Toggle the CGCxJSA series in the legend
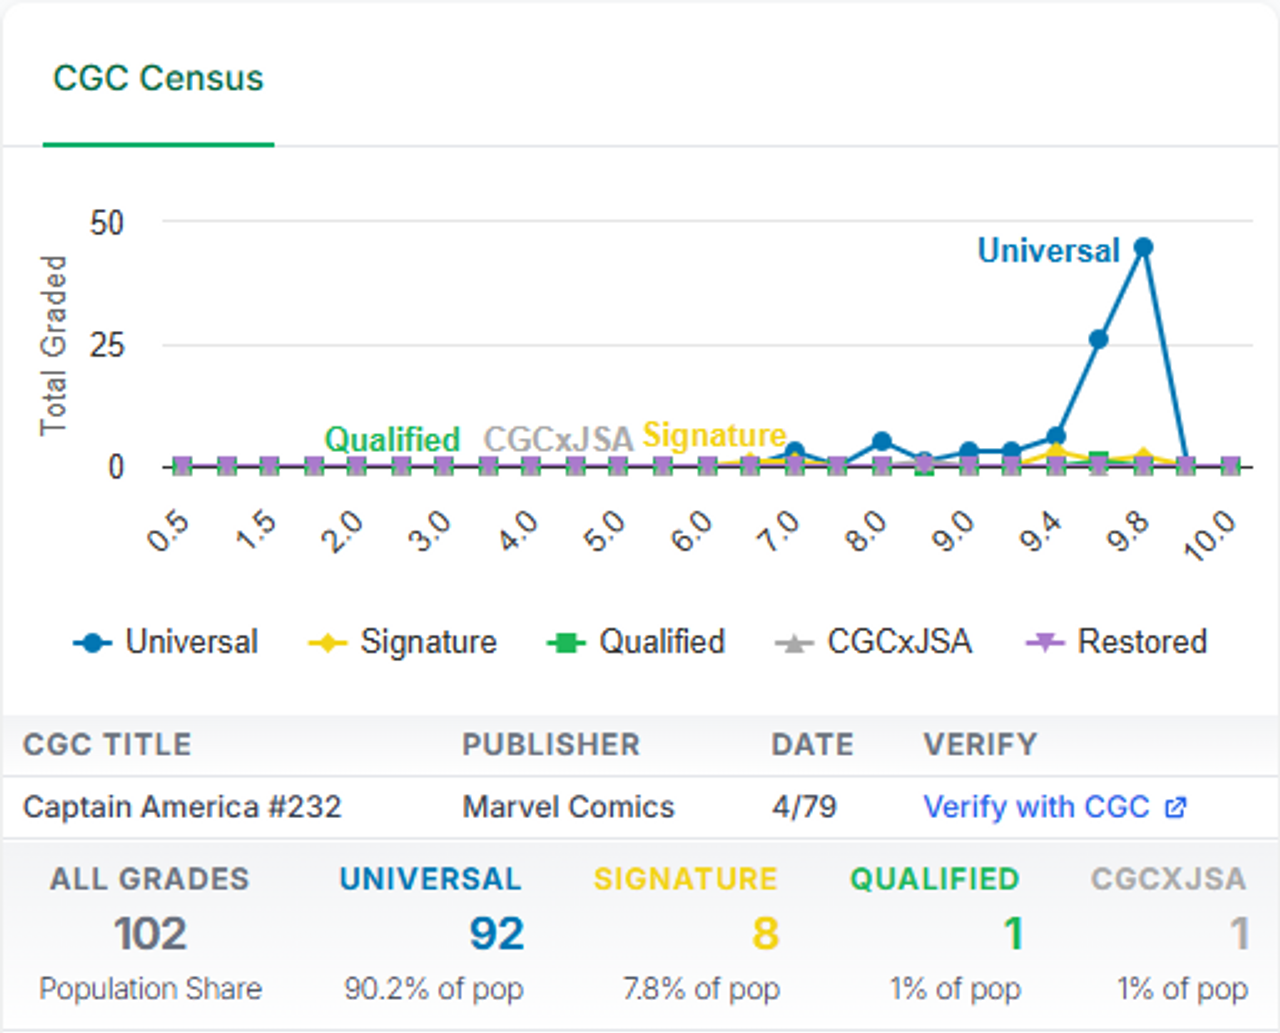 pos(873,642)
